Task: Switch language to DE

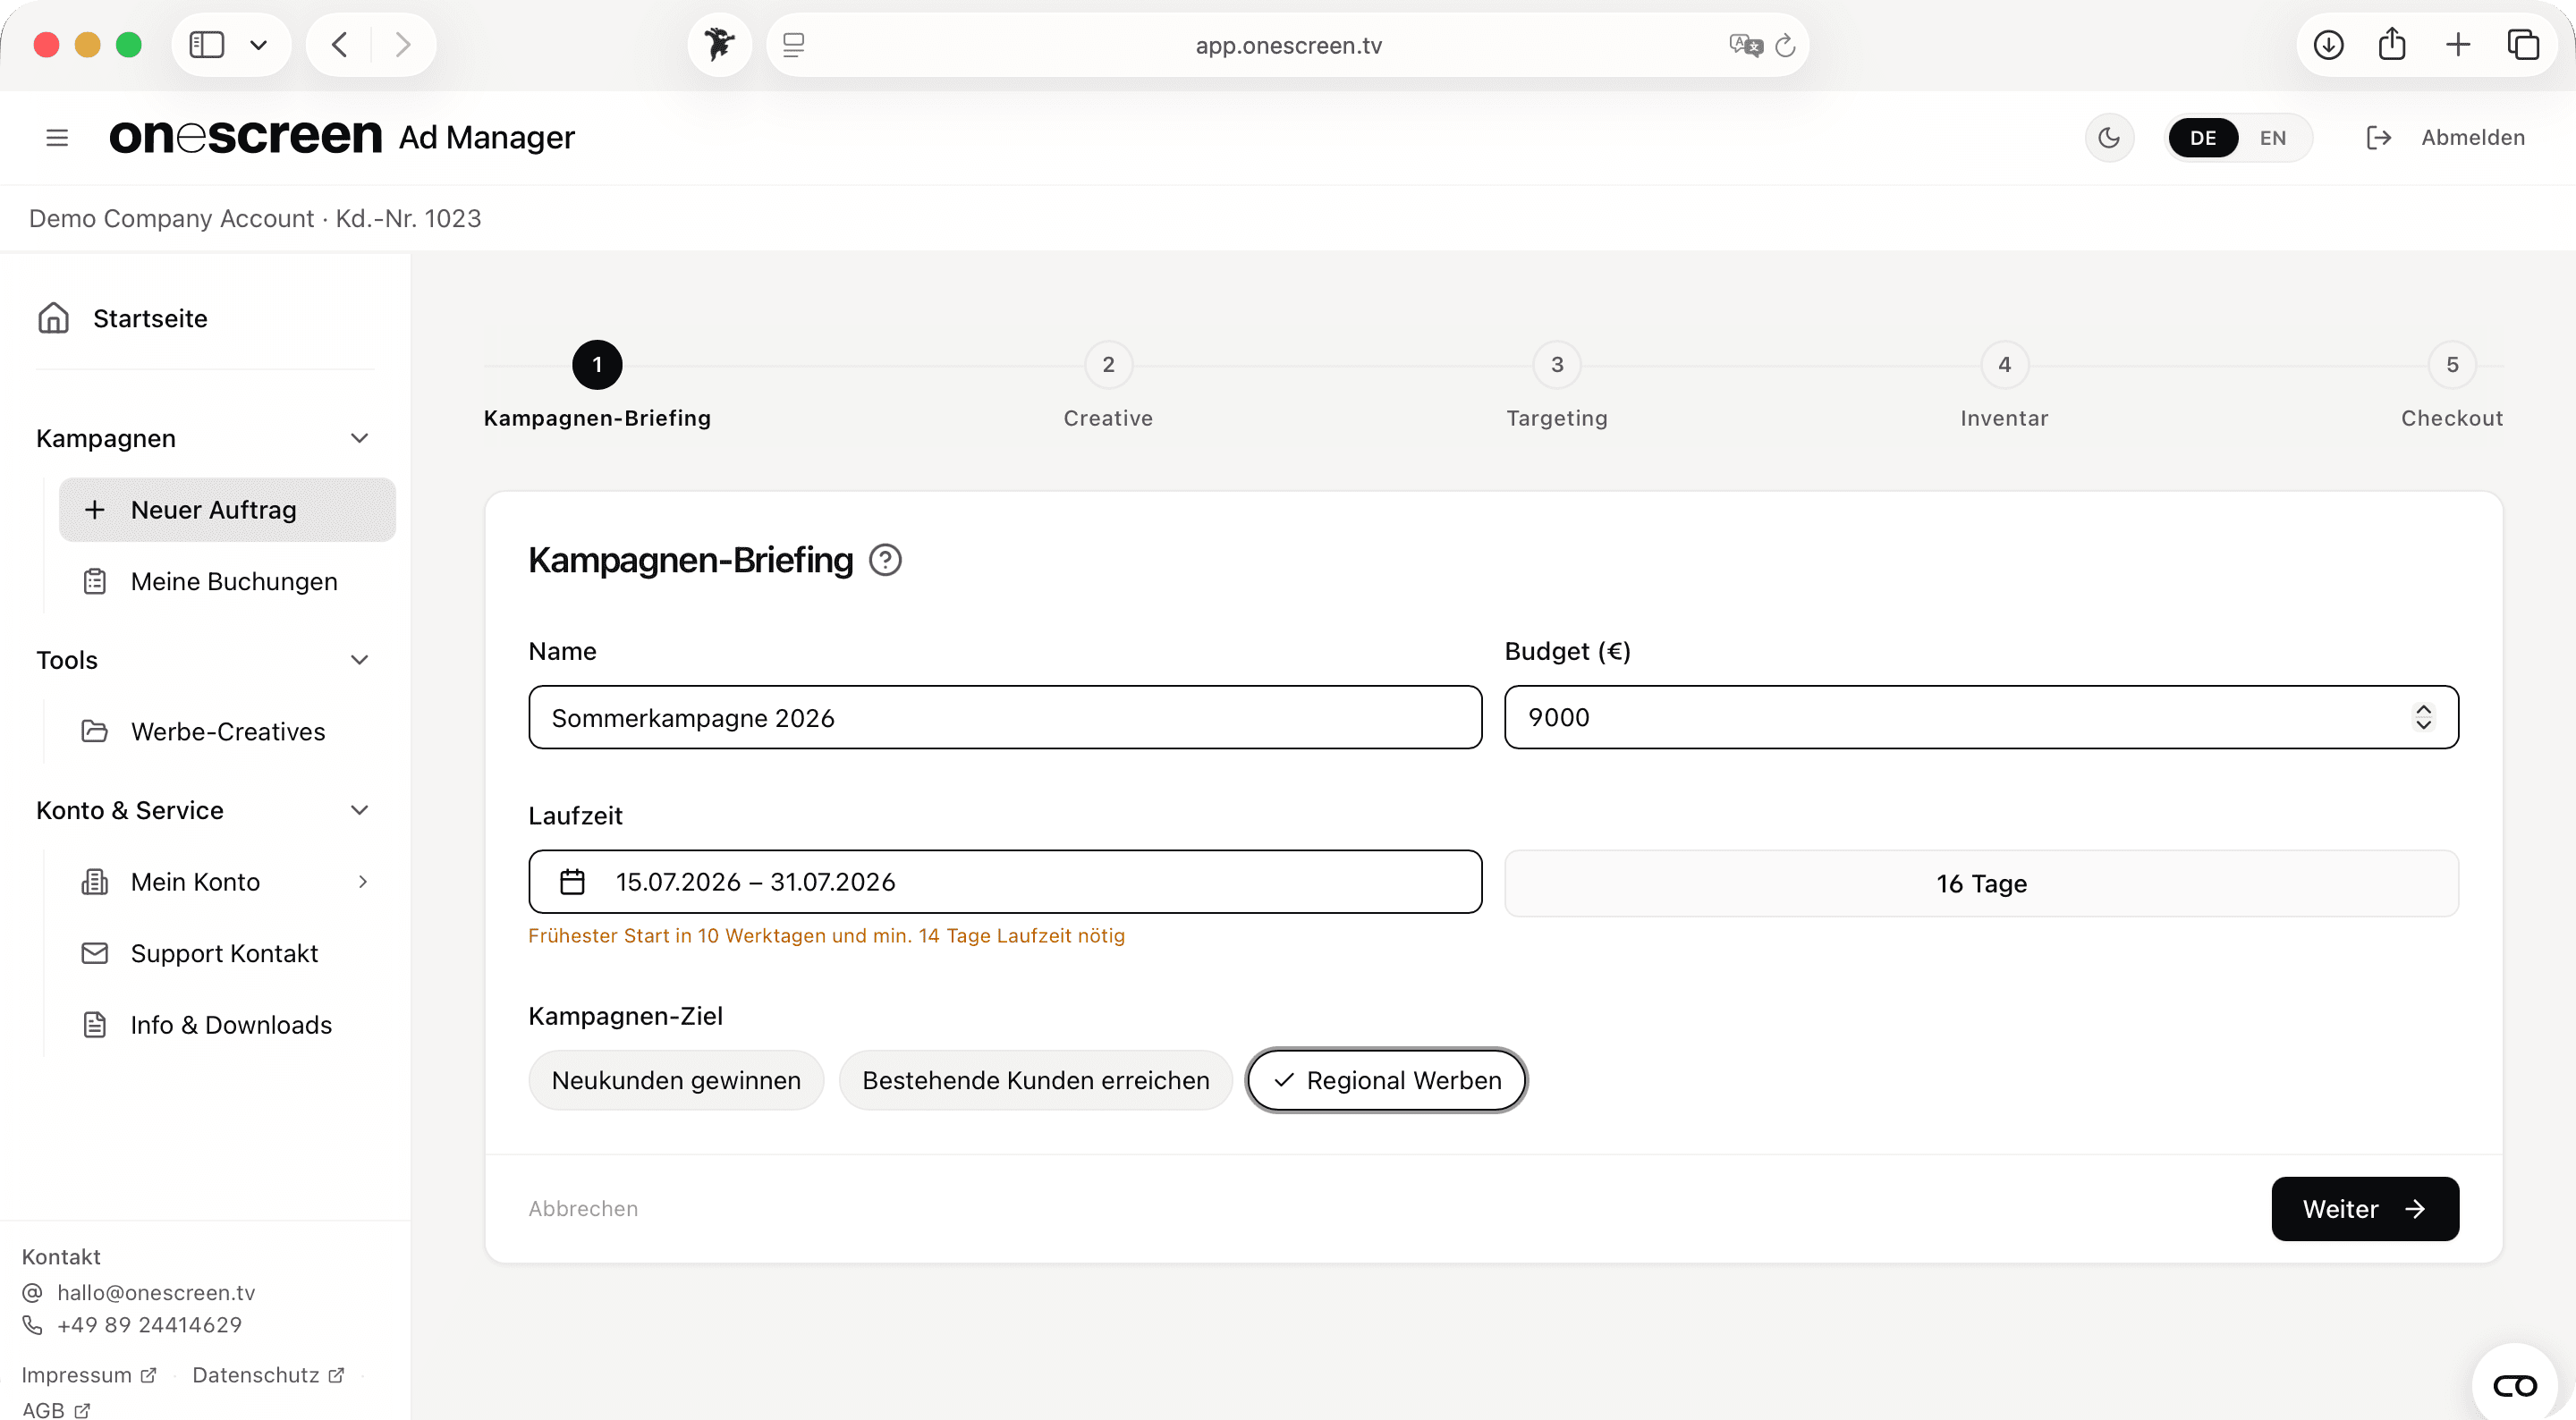Action: [x=2202, y=138]
